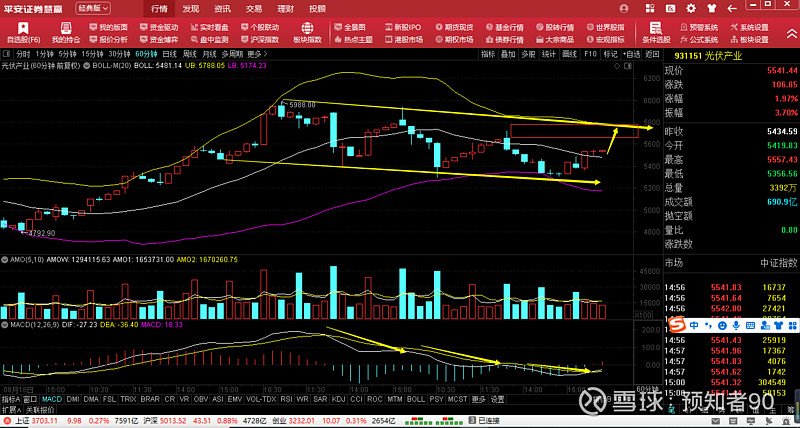Open 沪深指数 toolbar item
Image resolution: width=800 pixels, height=428 pixels.
pyautogui.click(x=260, y=39)
